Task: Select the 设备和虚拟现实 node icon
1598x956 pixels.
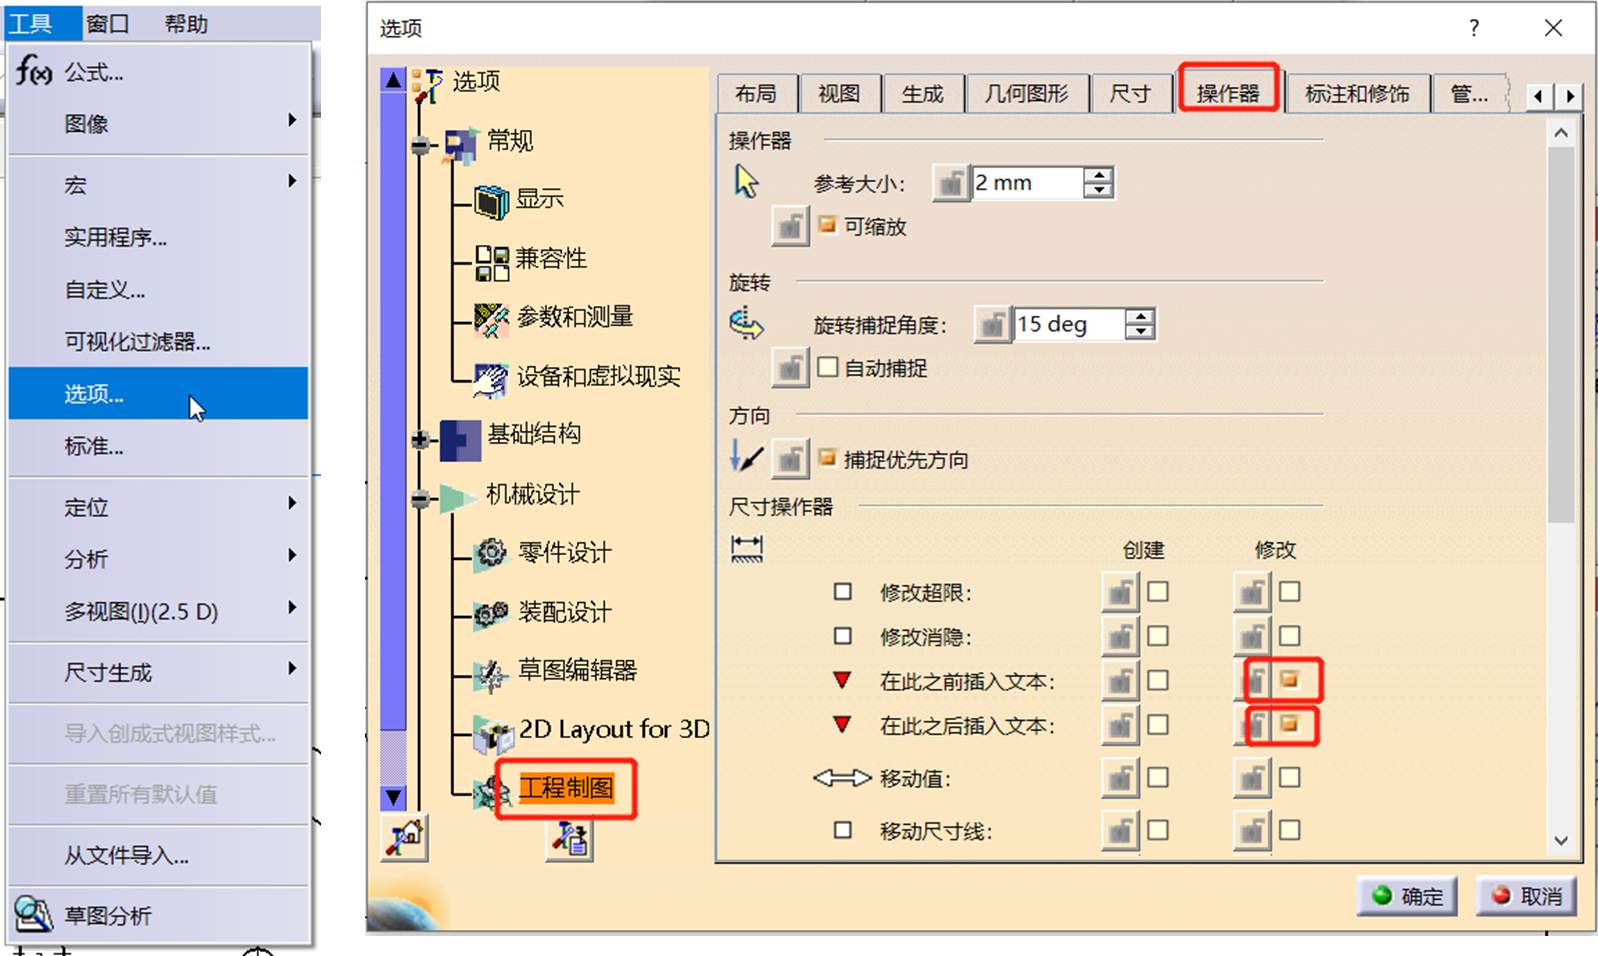Action: [490, 379]
